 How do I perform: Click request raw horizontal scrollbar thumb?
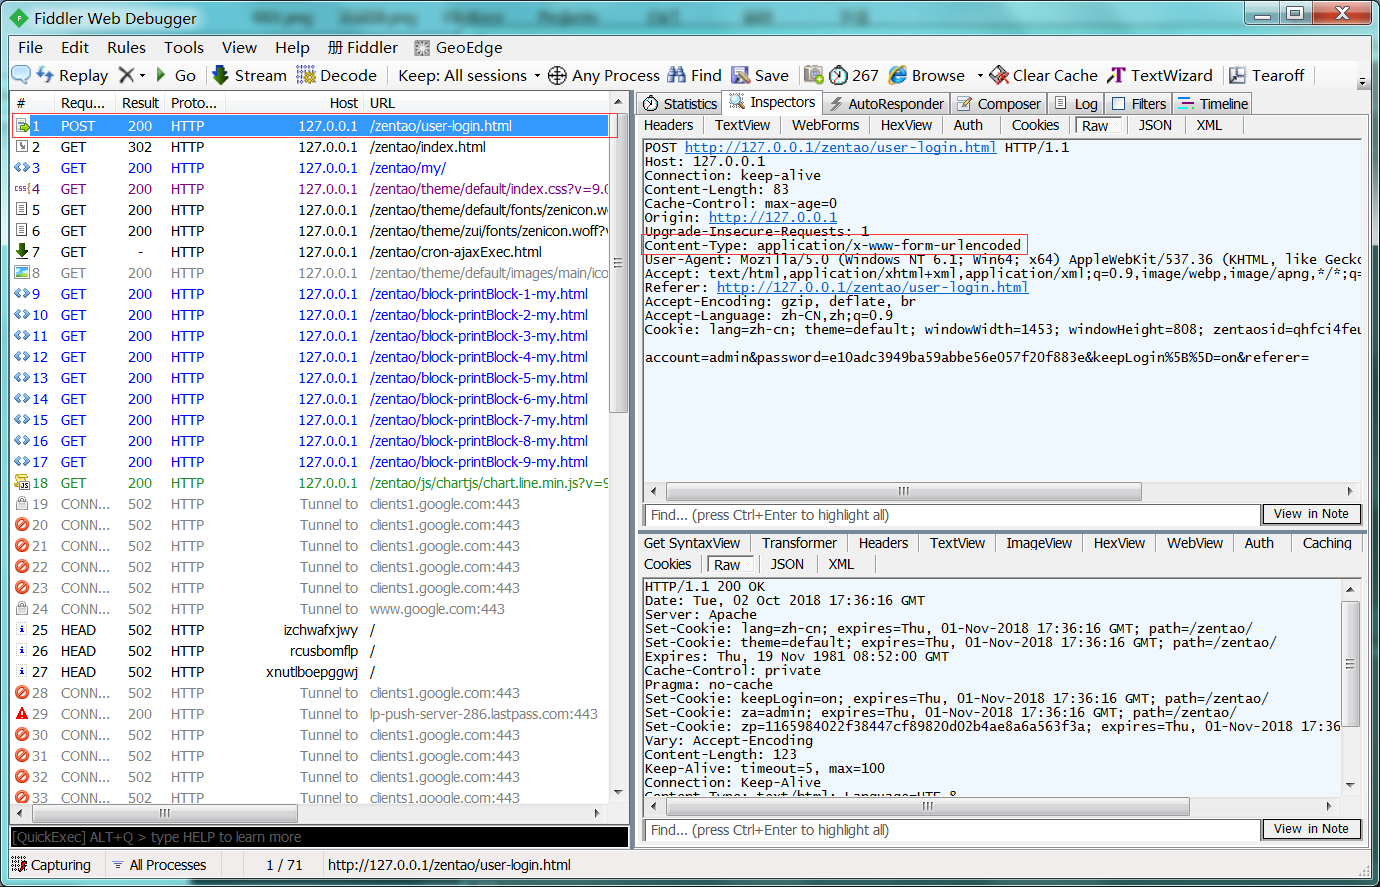[x=904, y=491]
